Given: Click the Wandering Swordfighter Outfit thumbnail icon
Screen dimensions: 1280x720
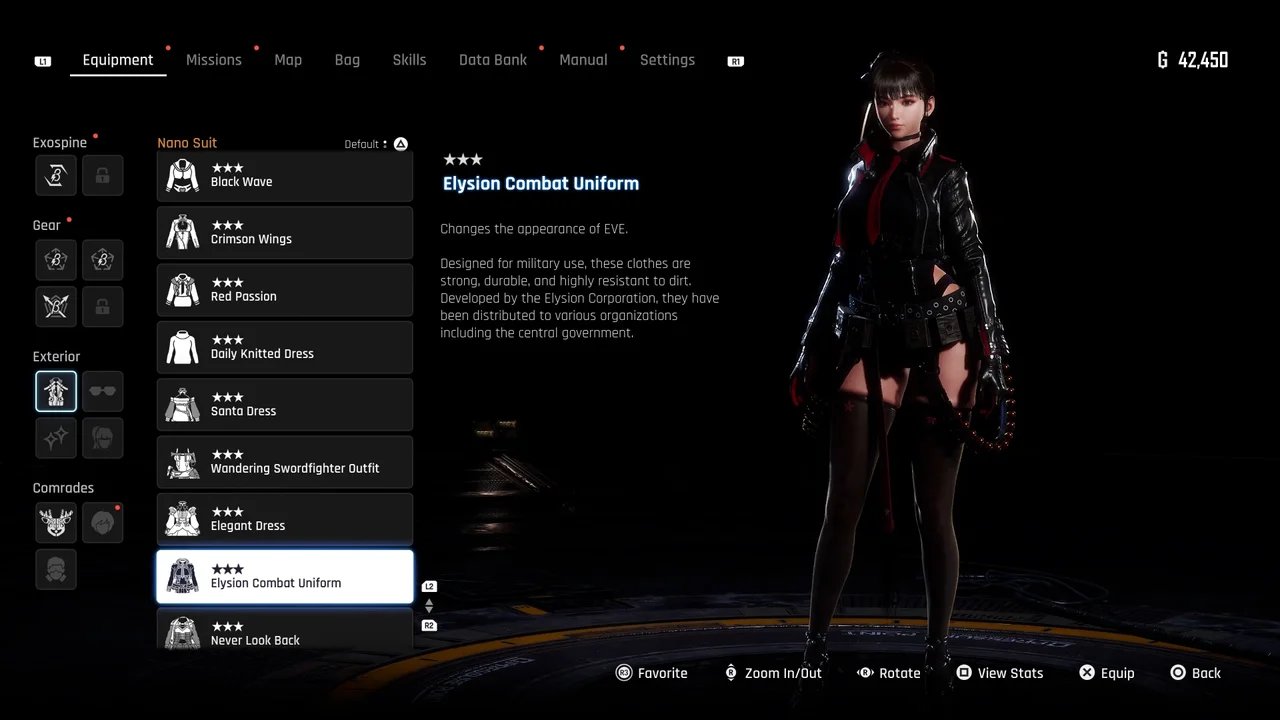Looking at the screenshot, I should pyautogui.click(x=182, y=462).
